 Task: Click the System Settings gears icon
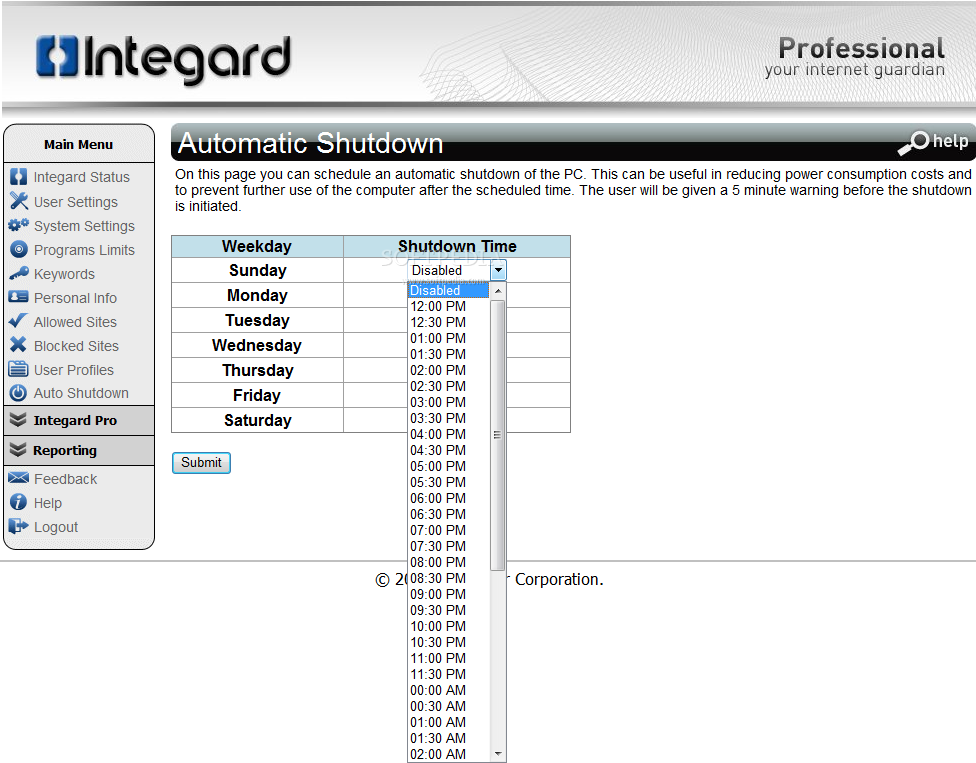(x=19, y=225)
